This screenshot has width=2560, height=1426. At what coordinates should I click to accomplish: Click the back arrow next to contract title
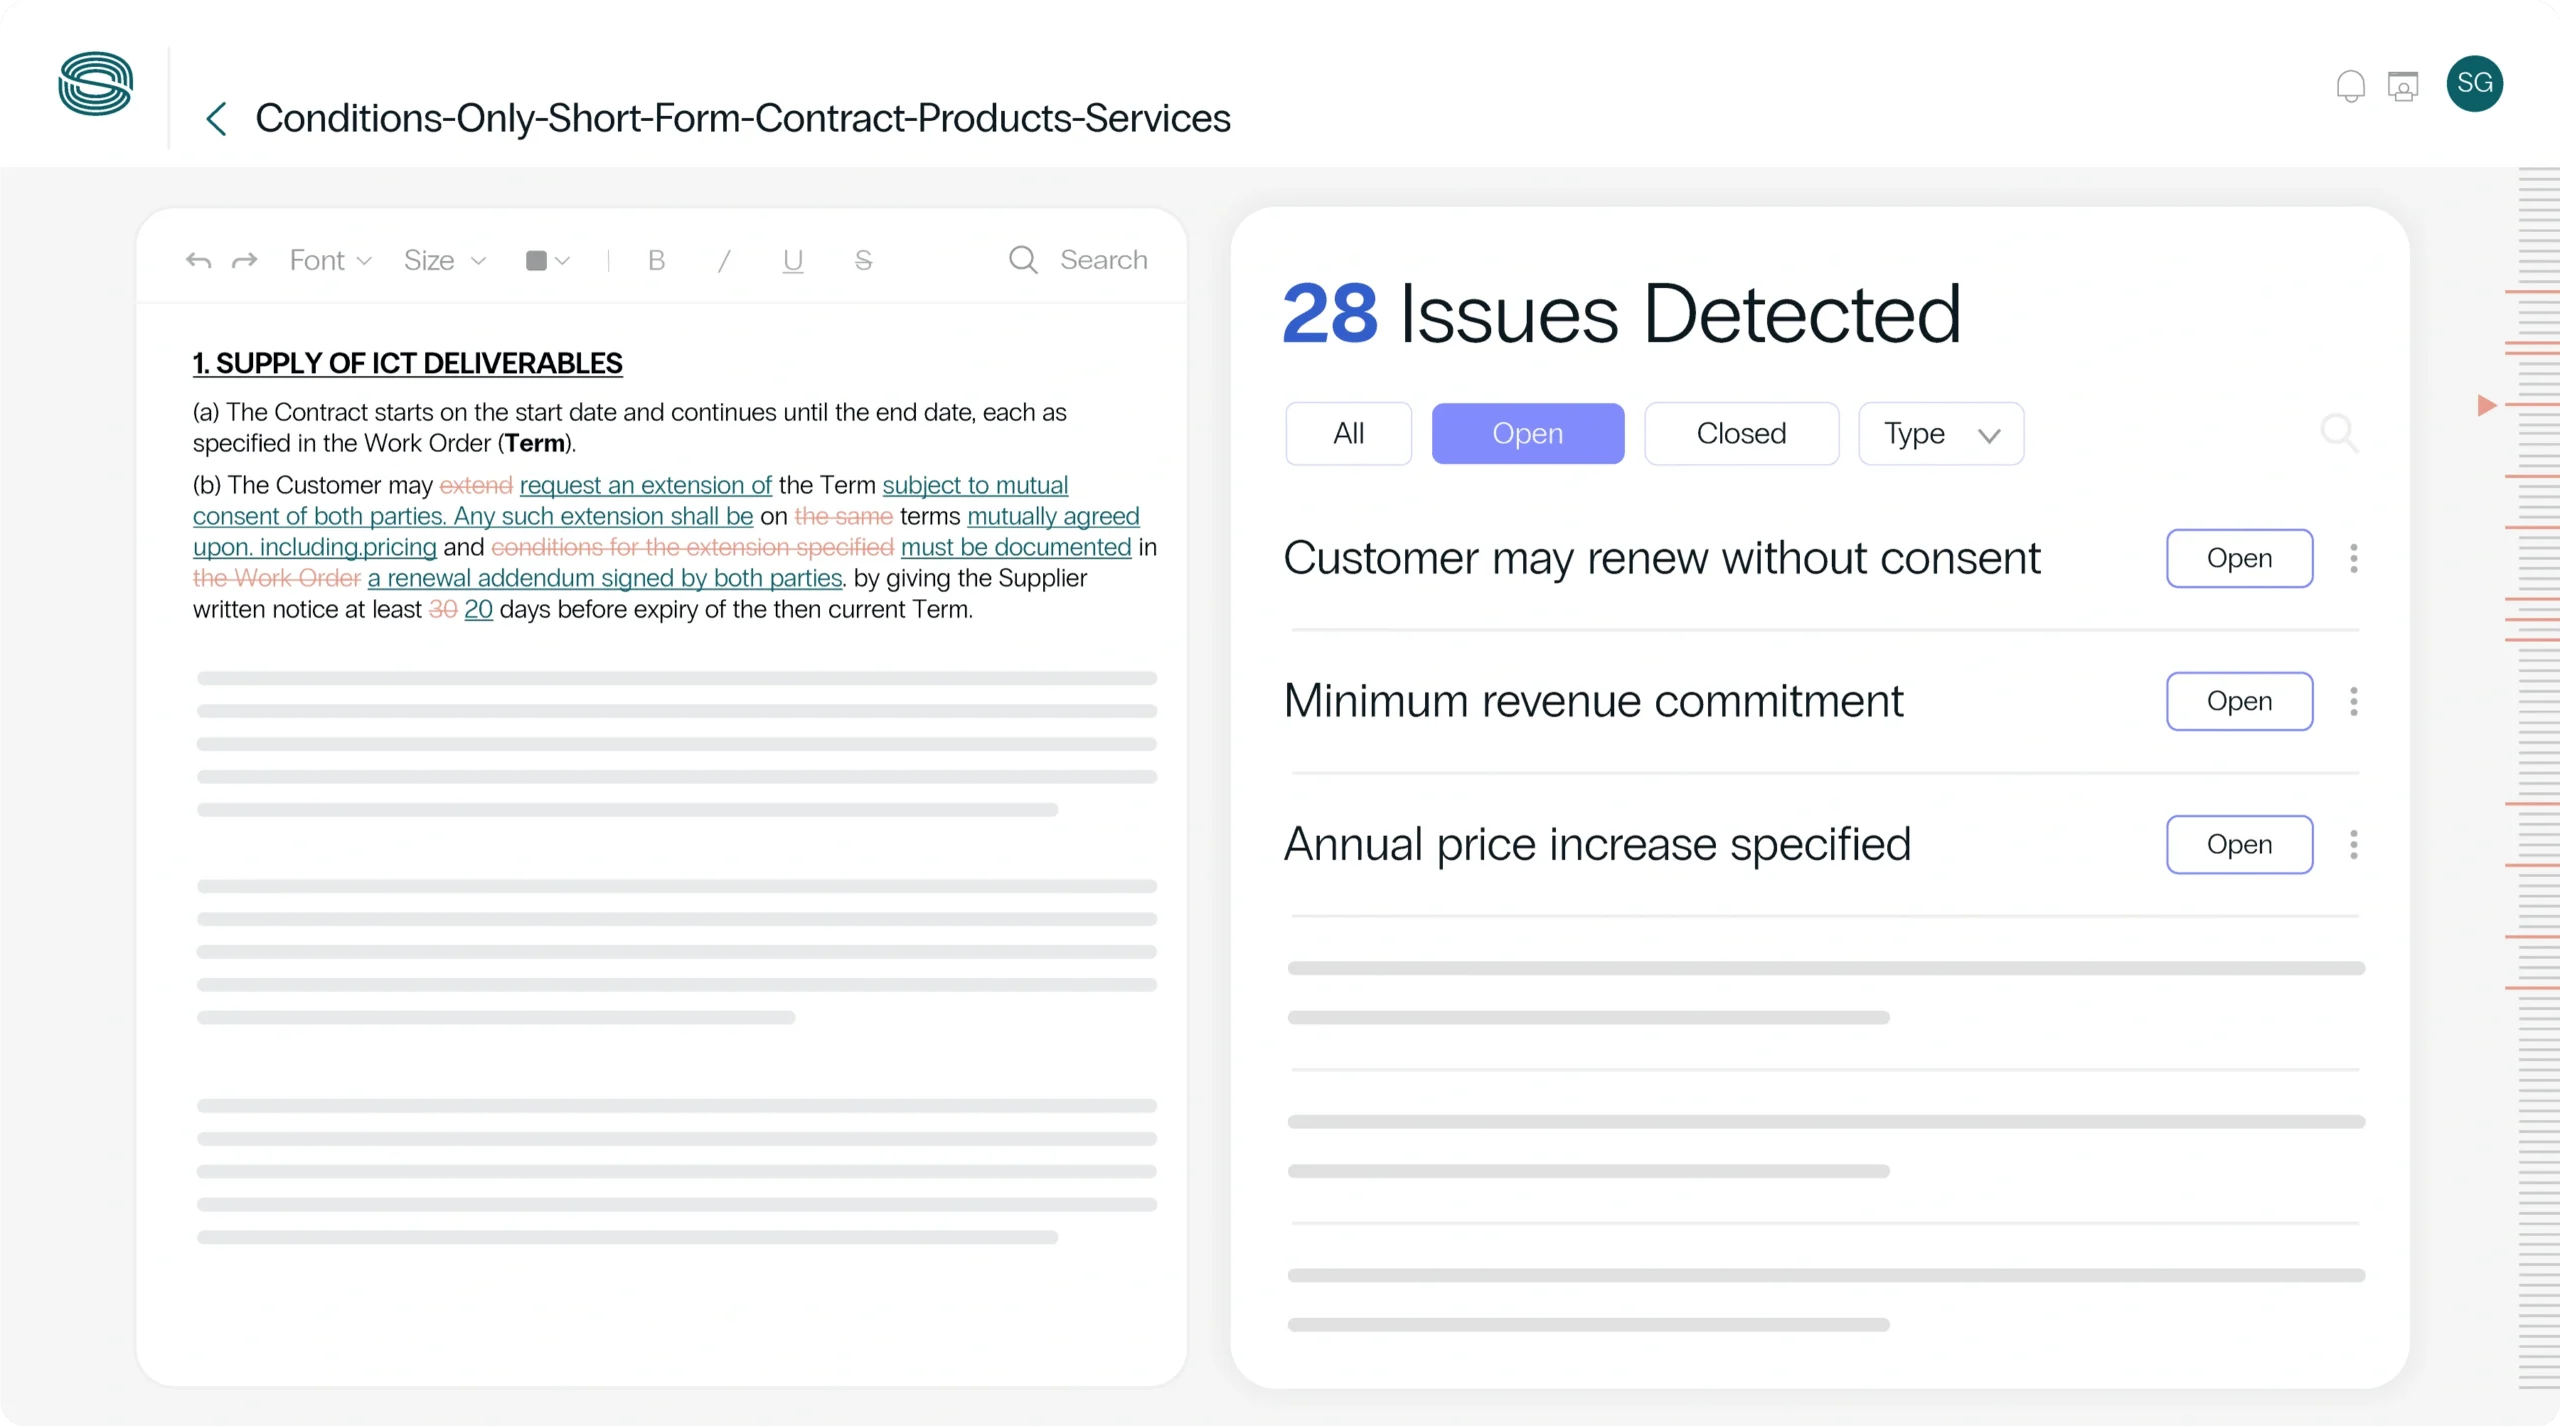click(217, 119)
